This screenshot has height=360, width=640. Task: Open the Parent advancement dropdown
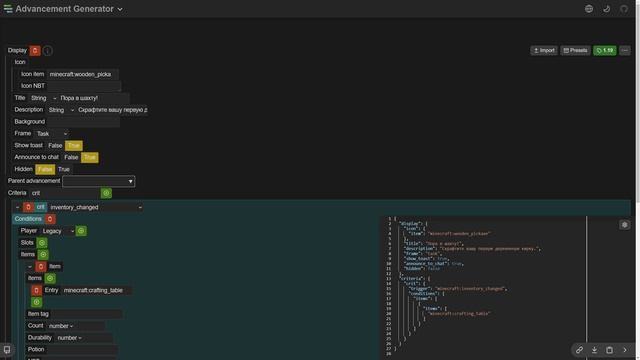[99, 181]
